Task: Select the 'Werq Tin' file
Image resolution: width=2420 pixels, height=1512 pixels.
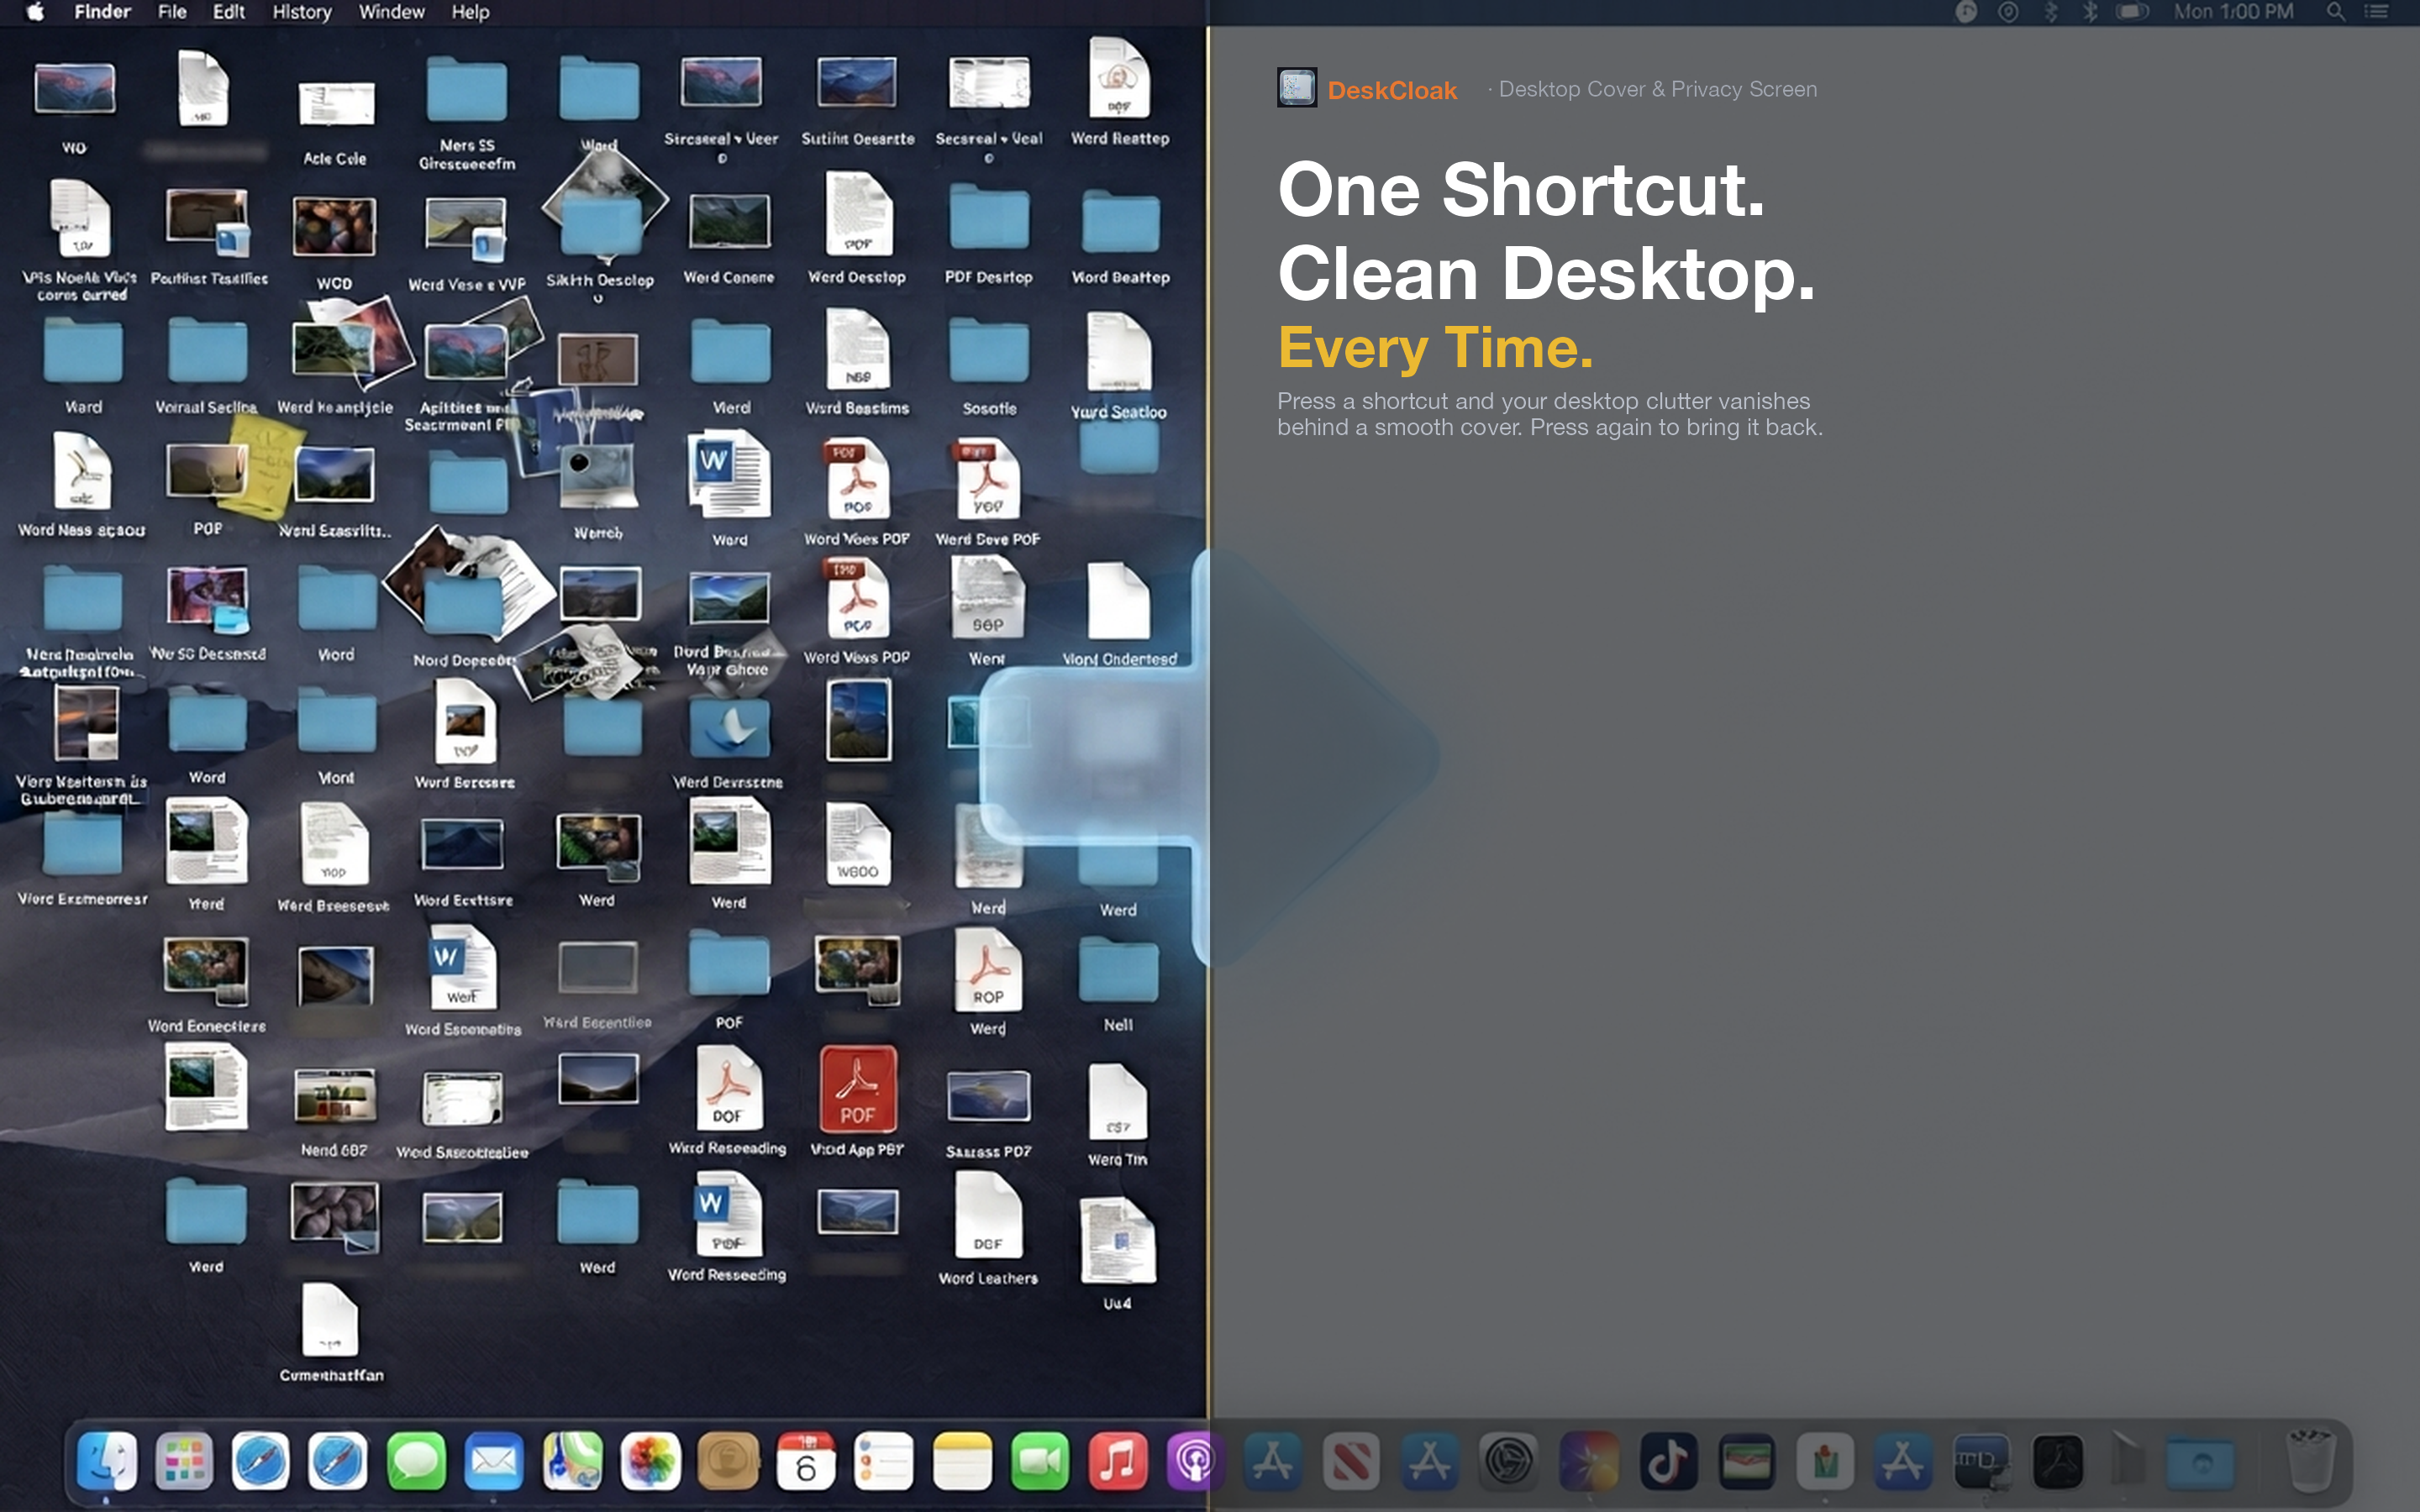Action: [1118, 1101]
